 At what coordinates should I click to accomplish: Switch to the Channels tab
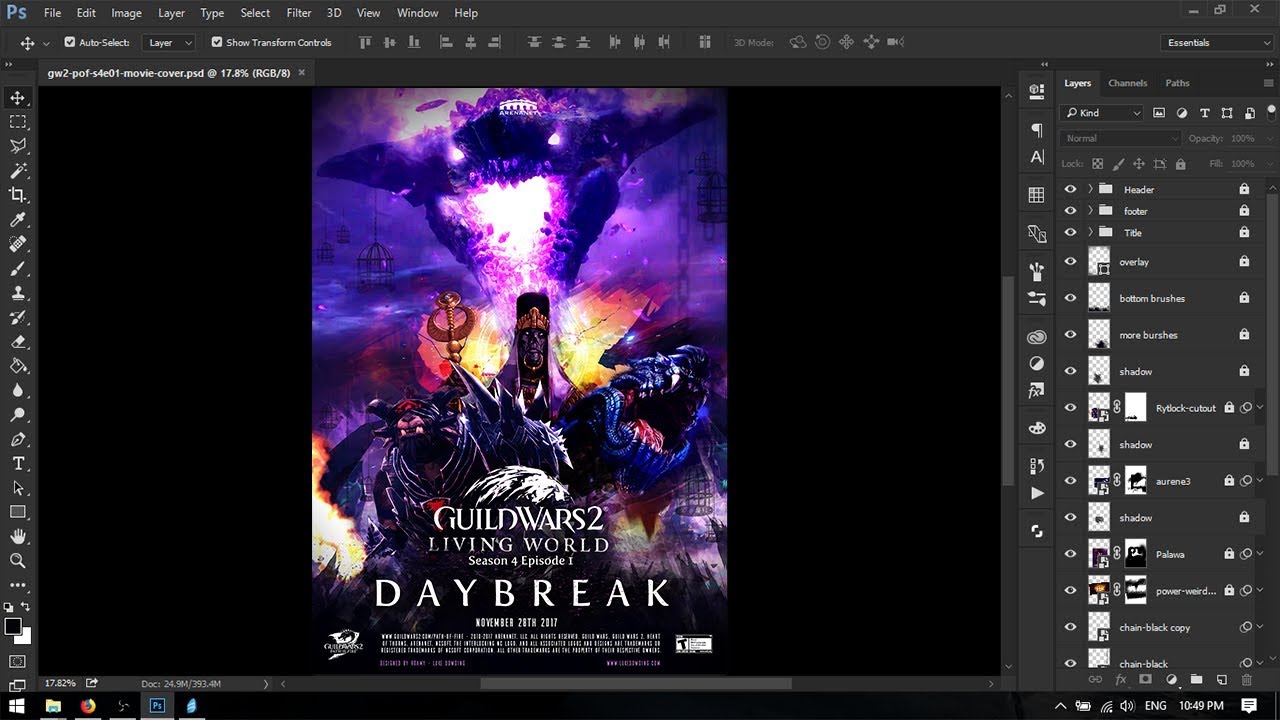1127,83
